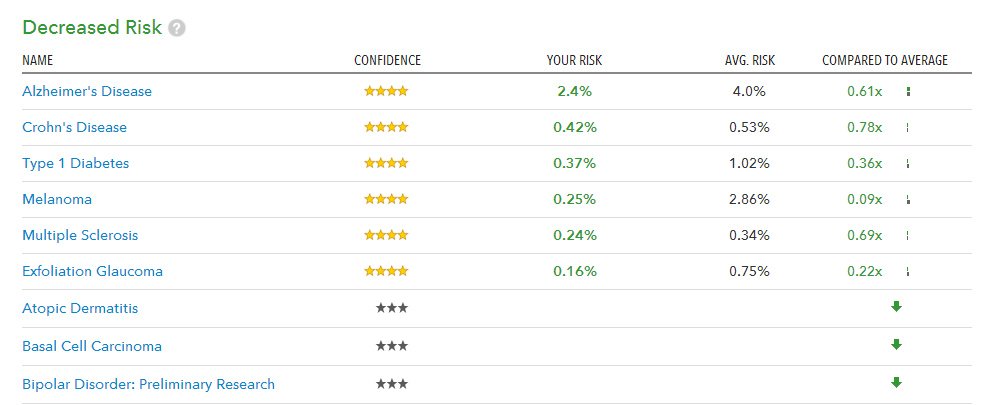992x405 pixels.
Task: Open the Melanoma risk report
Action: (x=56, y=199)
